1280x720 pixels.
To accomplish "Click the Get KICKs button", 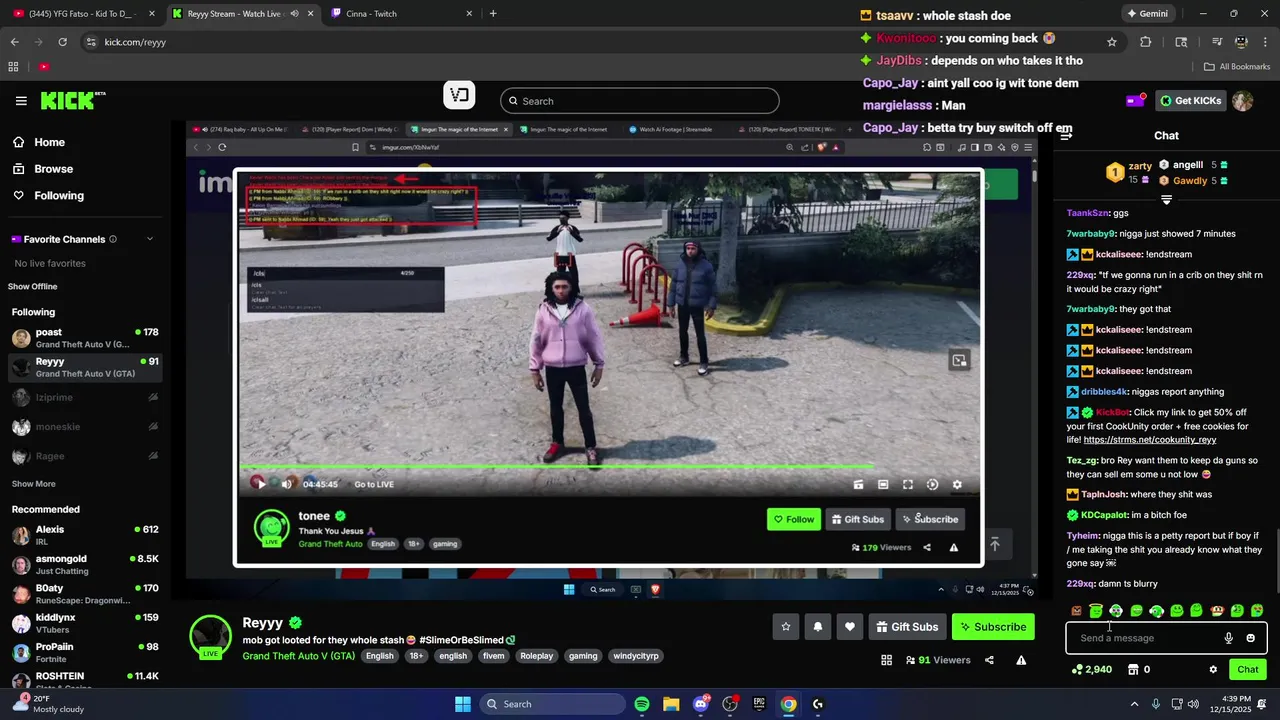I will (1190, 100).
